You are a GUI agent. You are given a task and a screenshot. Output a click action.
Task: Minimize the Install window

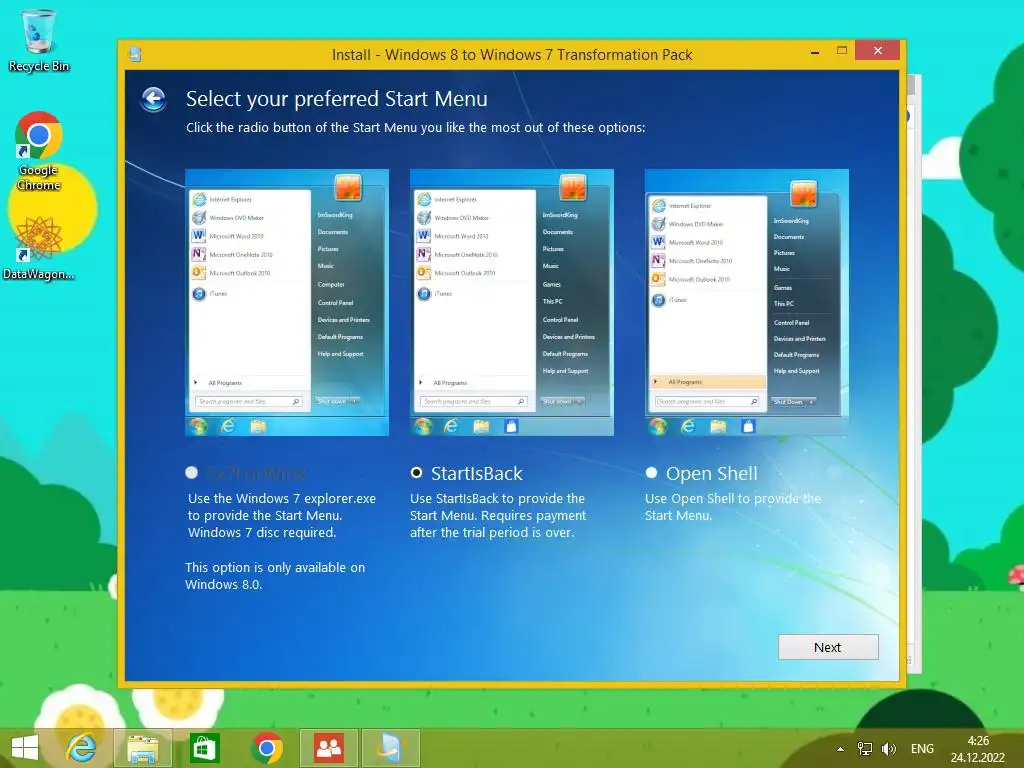[815, 52]
